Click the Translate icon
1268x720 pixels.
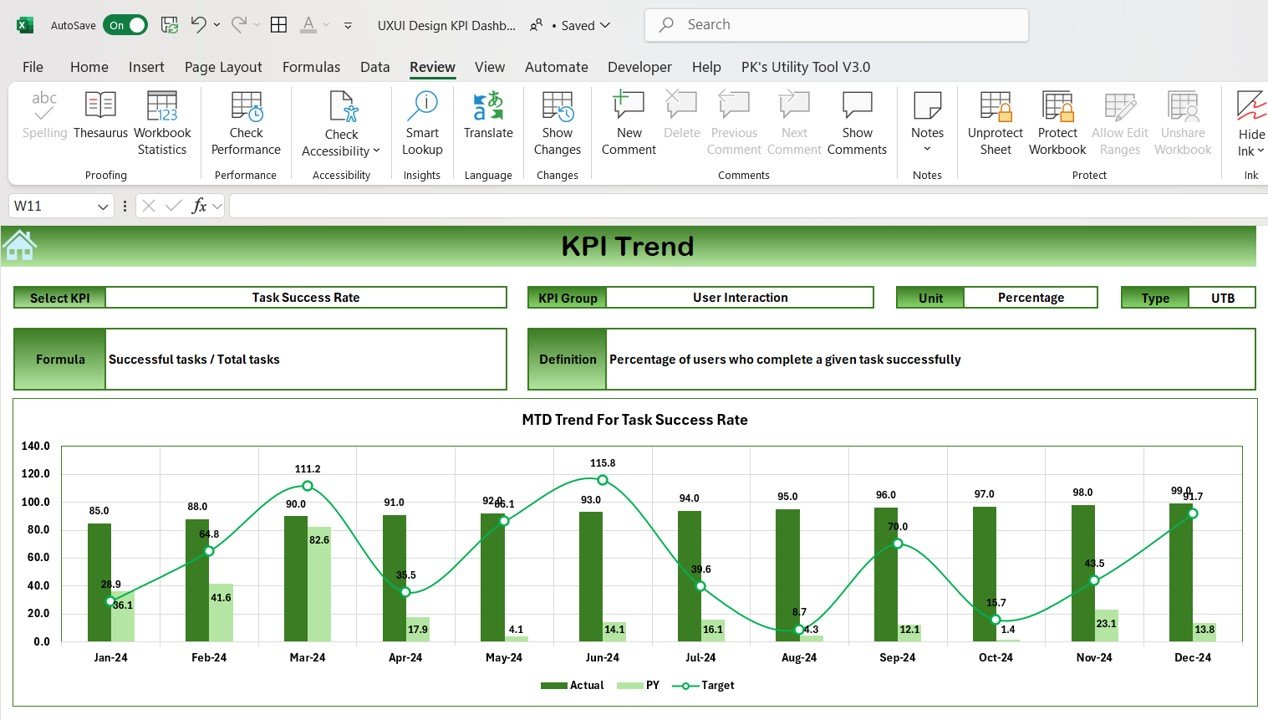point(488,107)
